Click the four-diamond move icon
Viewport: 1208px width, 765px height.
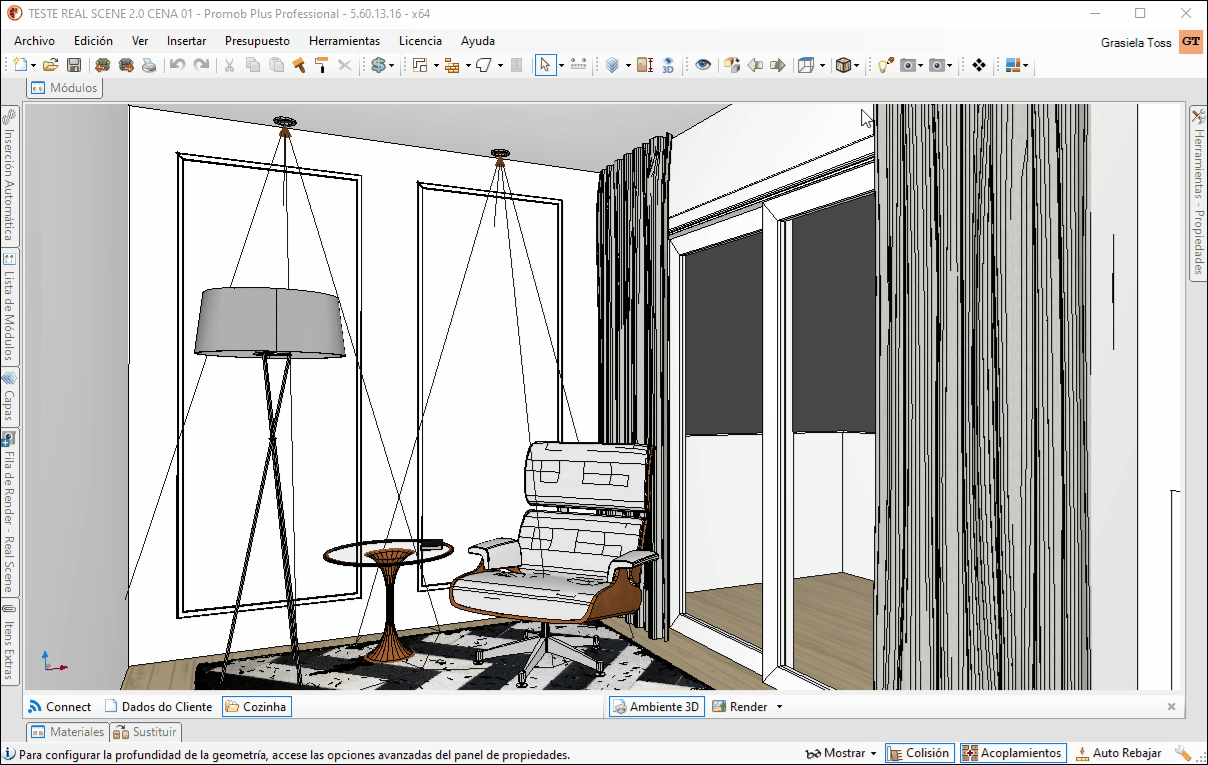click(979, 65)
